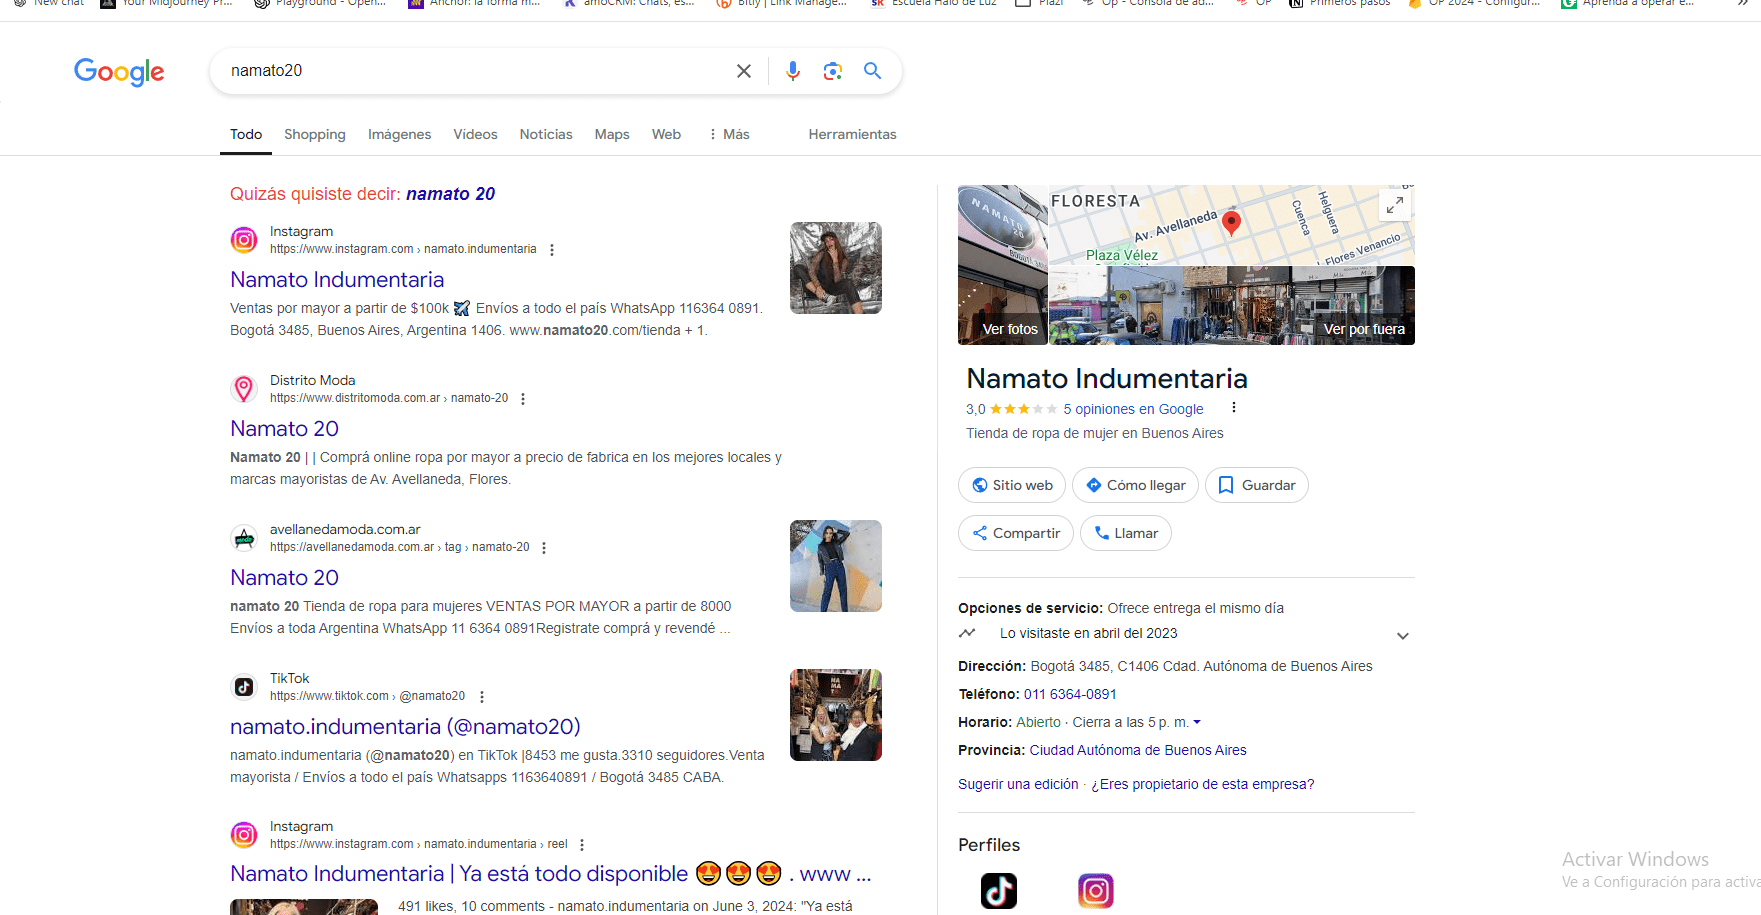1761x915 pixels.
Task: Open the Namato Indumentaria Instagram result title
Action: (x=337, y=280)
